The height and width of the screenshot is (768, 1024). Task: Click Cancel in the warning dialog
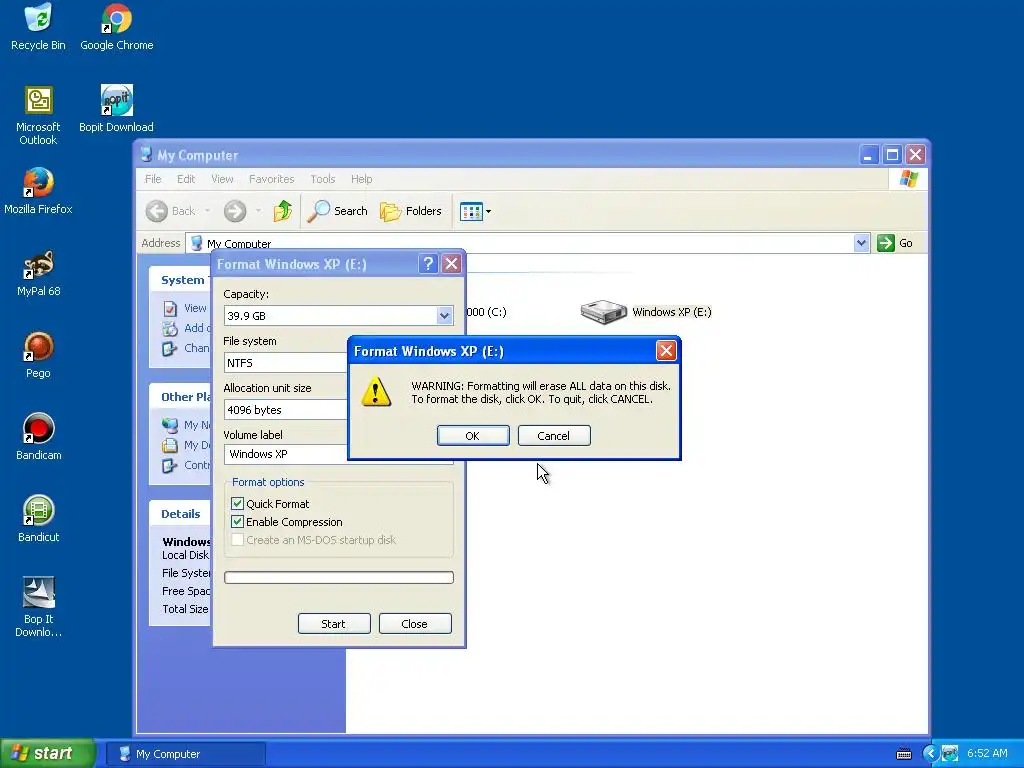[554, 436]
